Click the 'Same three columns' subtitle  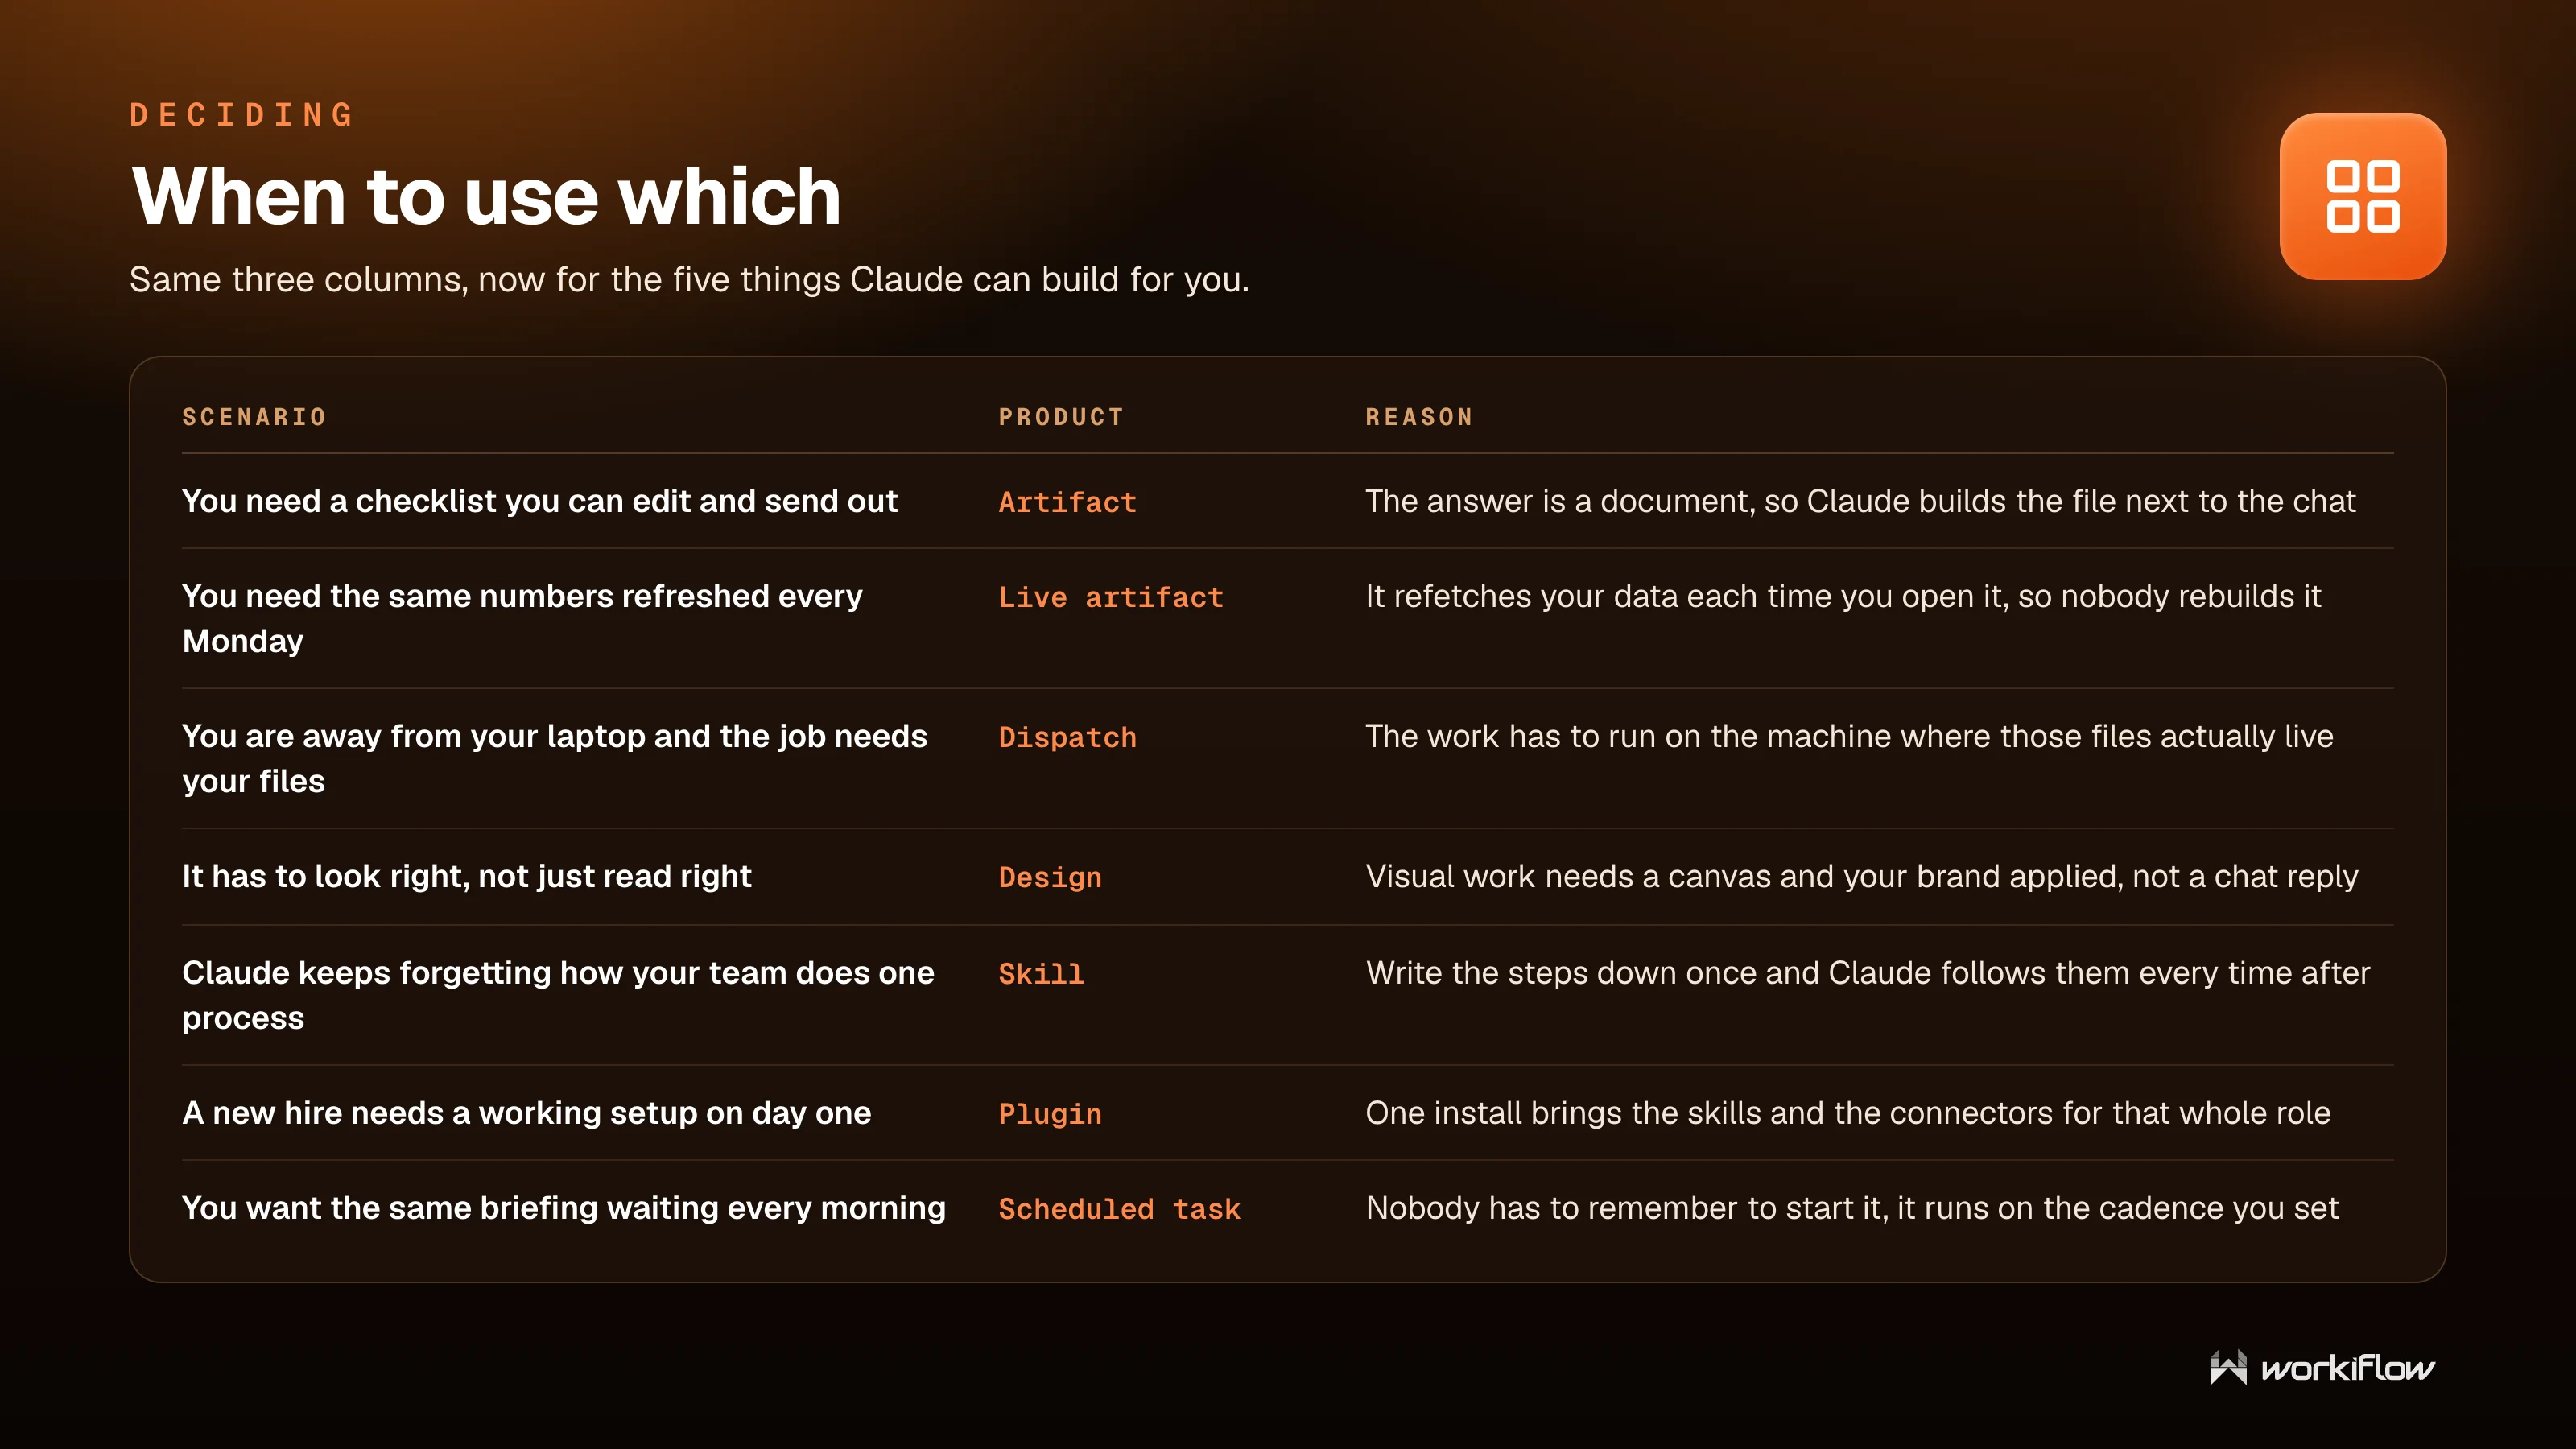[x=689, y=279]
